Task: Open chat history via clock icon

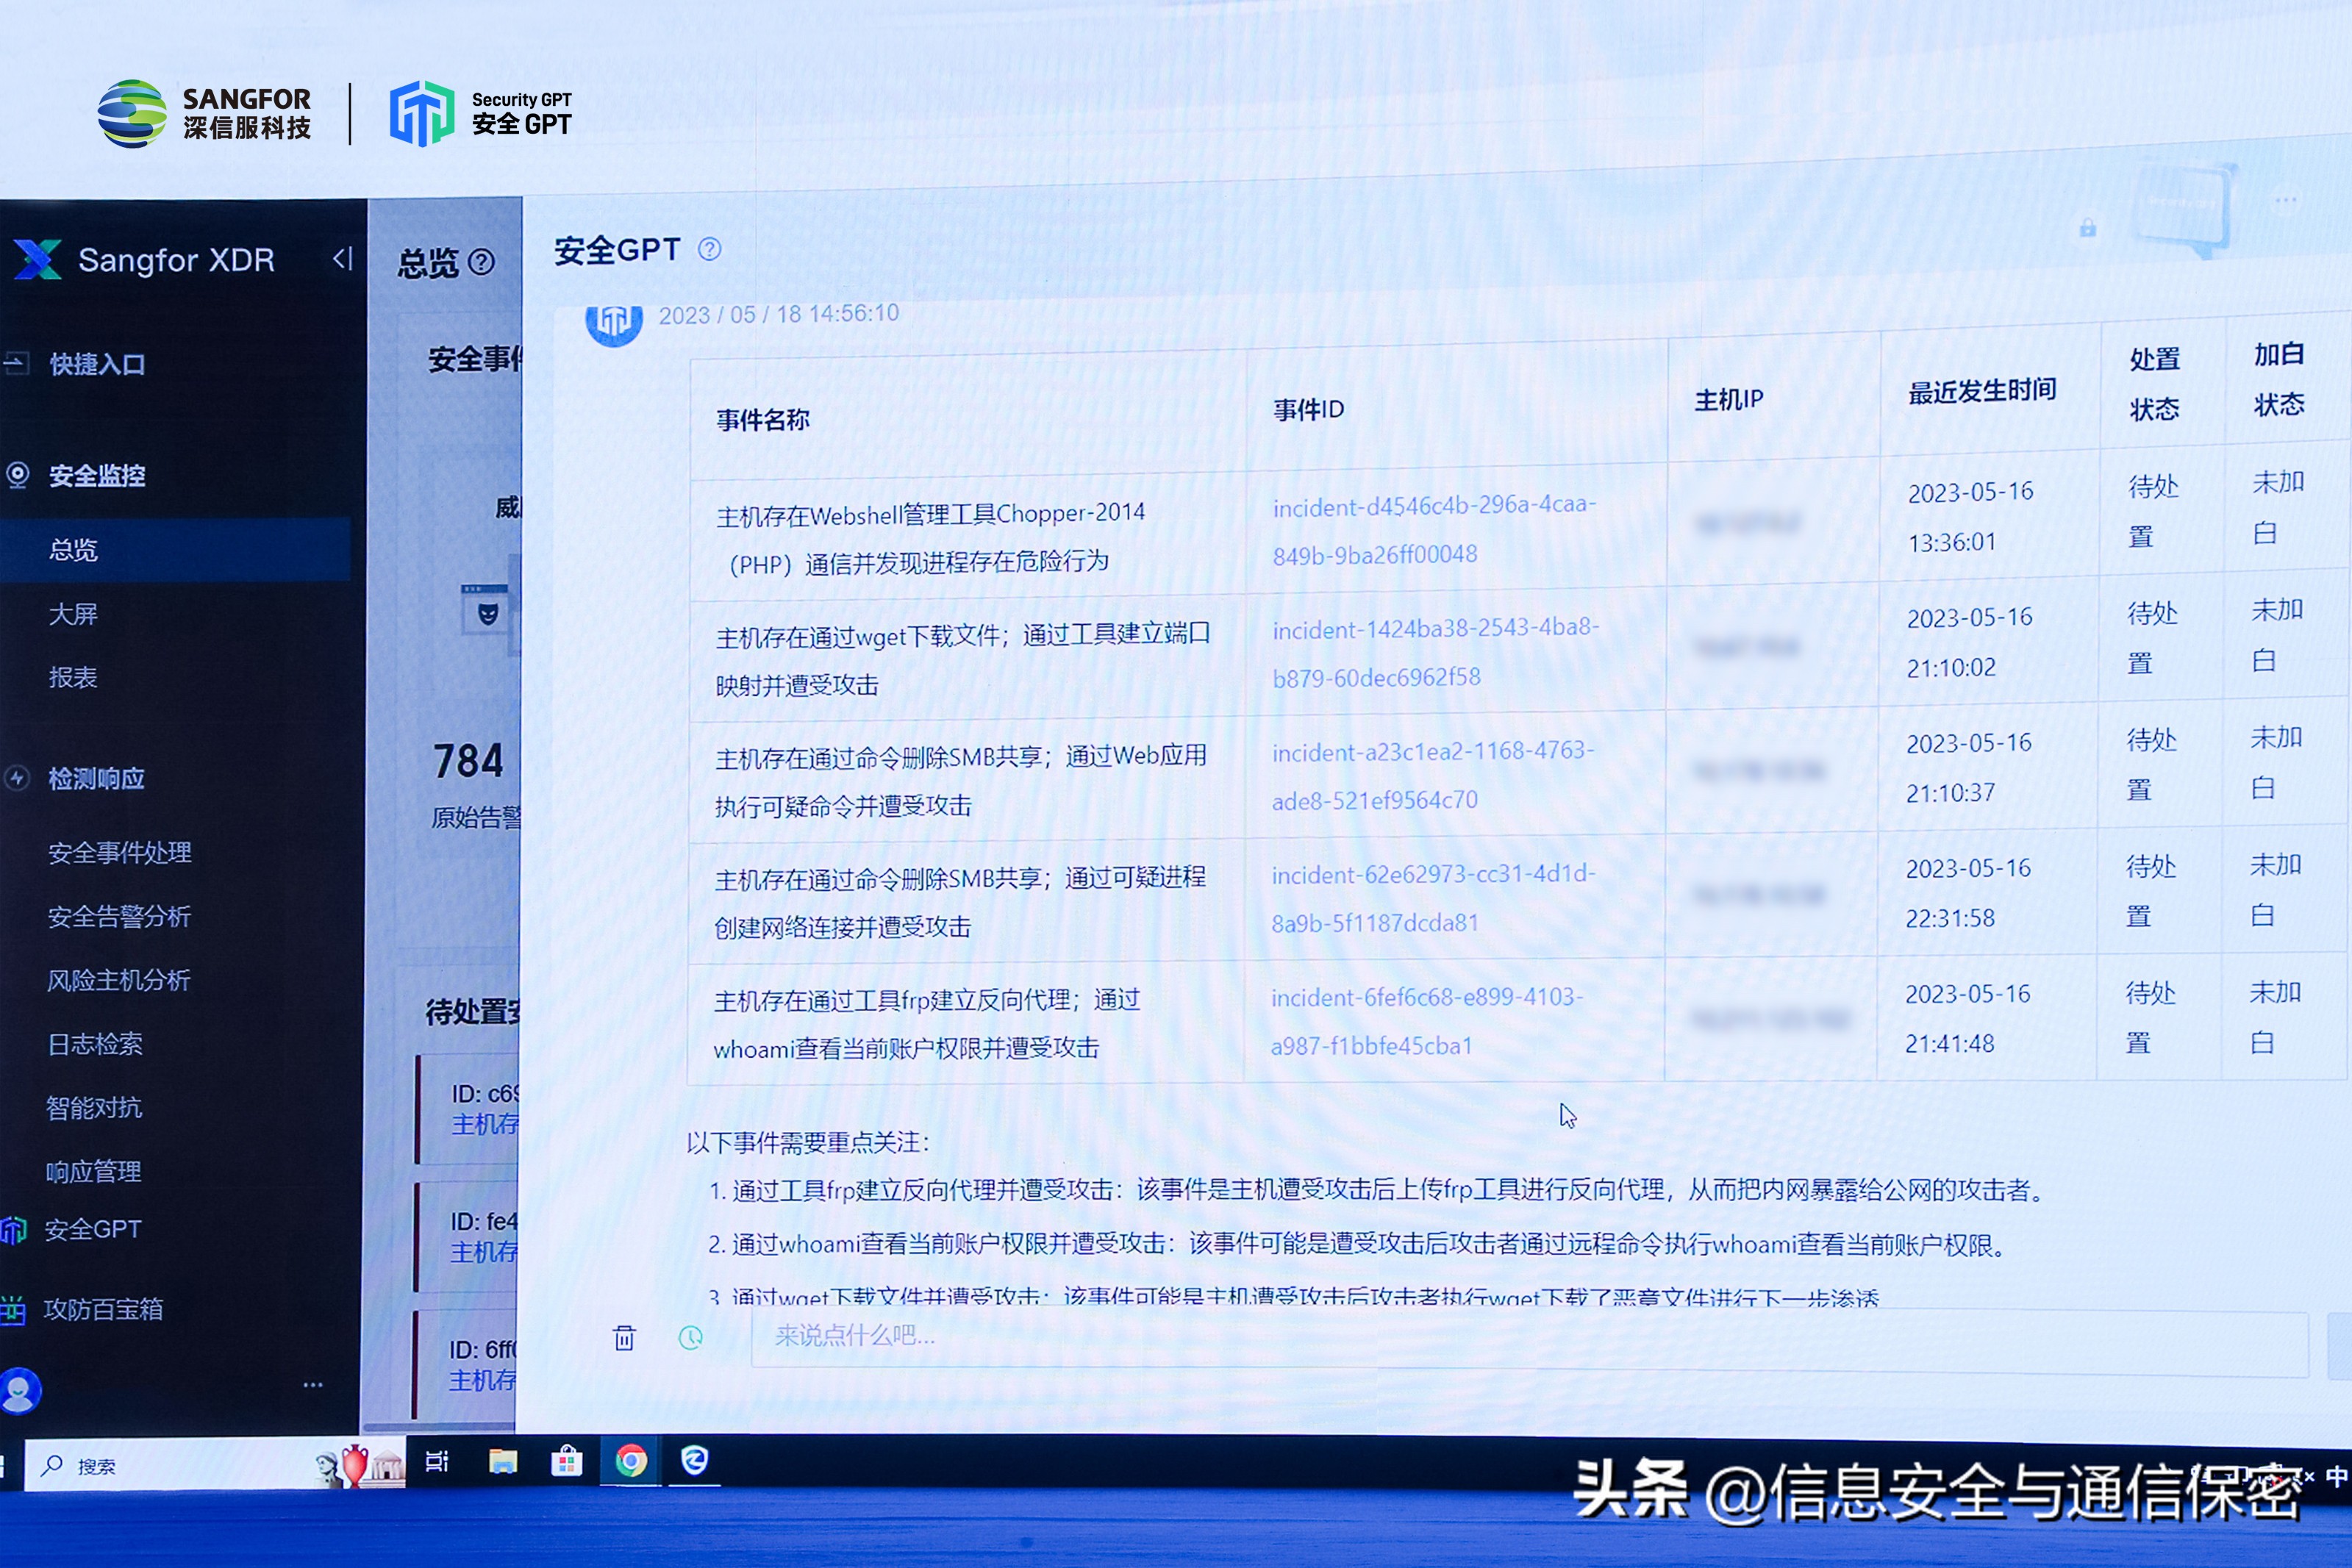Action: pos(690,1337)
